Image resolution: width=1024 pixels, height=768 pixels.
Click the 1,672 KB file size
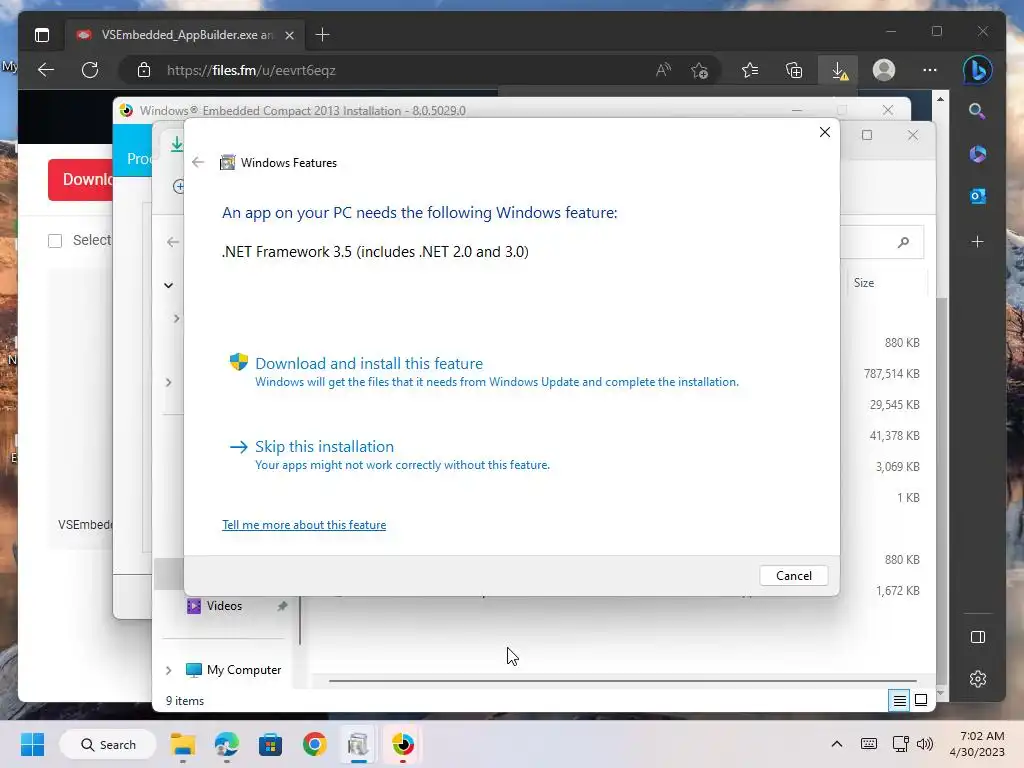897,590
